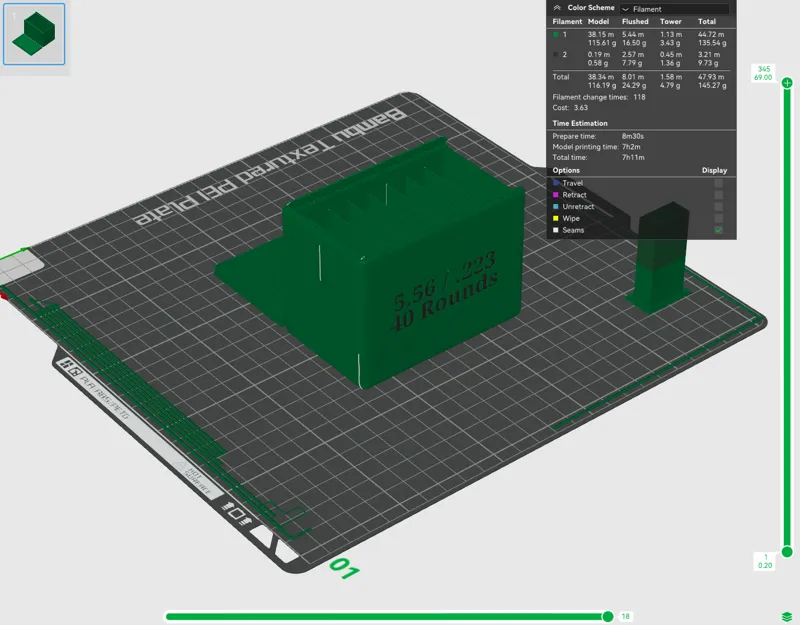
Task: Enable display of Wipe moves
Action: 718,218
